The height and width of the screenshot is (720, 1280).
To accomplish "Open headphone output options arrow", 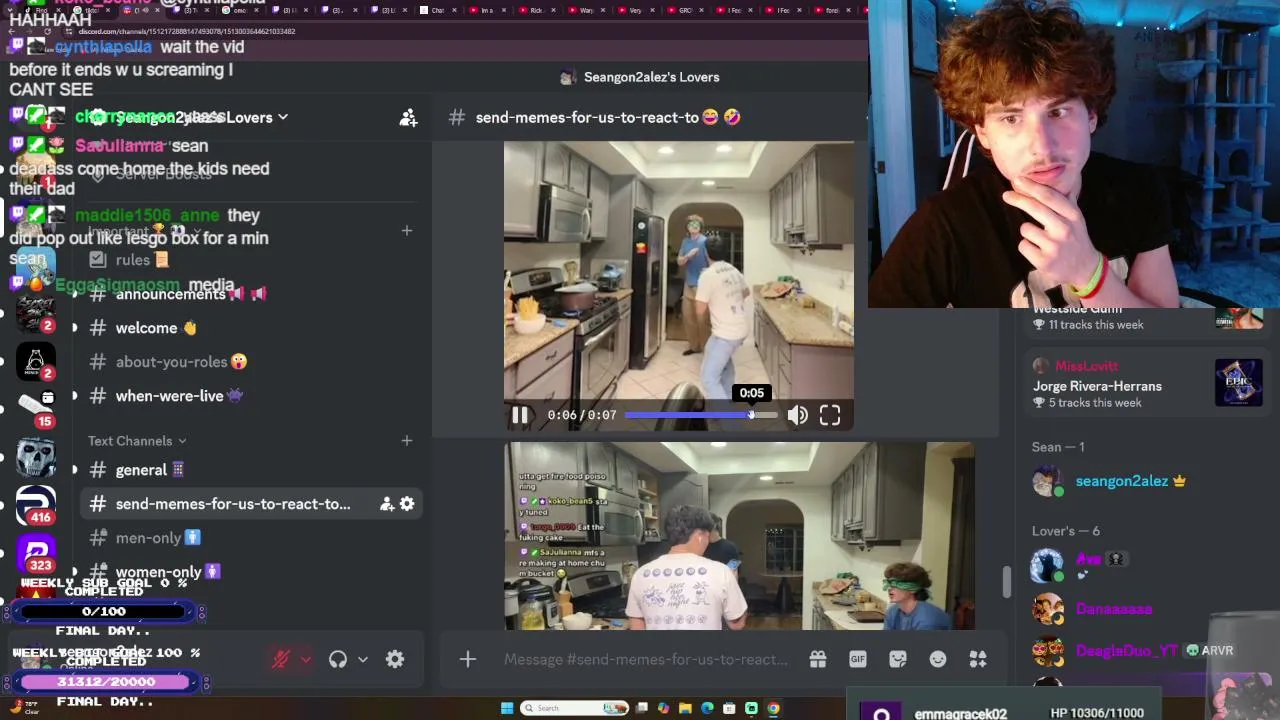I will point(363,659).
